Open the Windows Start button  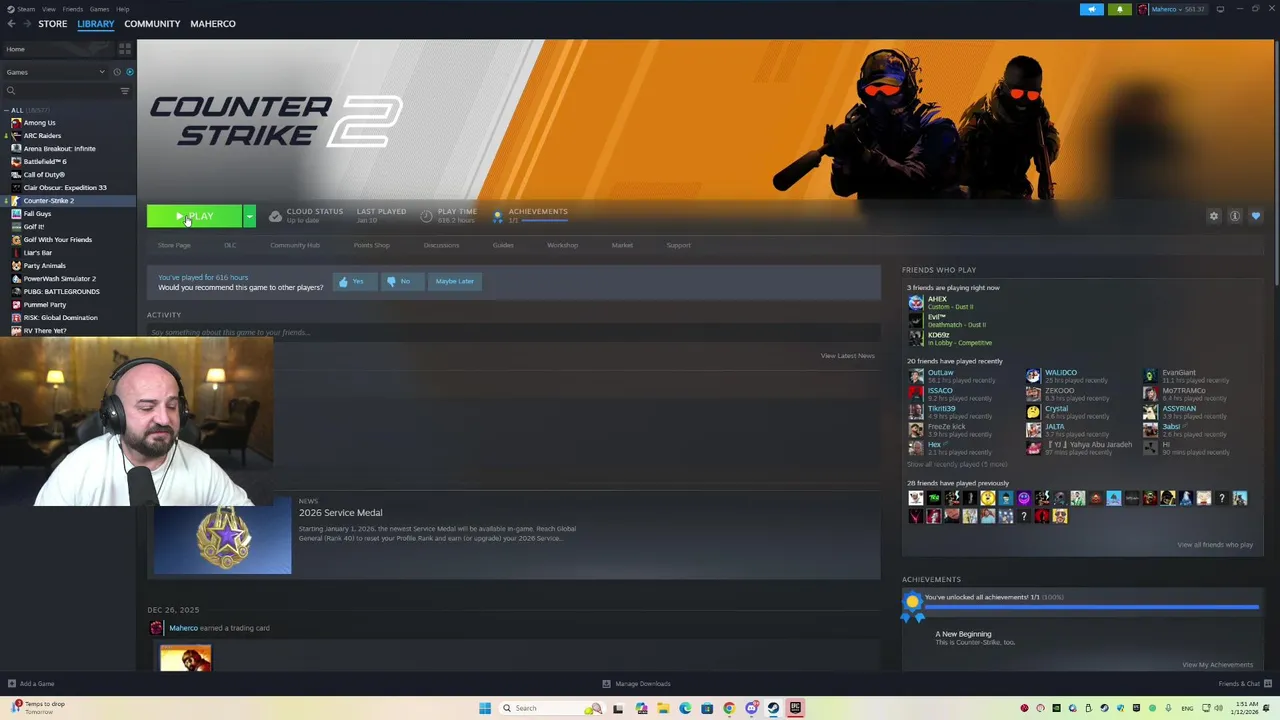coord(485,708)
